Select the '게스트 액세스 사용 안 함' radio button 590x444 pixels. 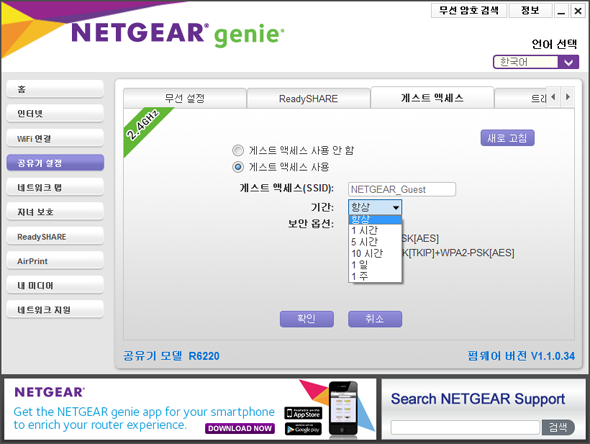(x=238, y=151)
